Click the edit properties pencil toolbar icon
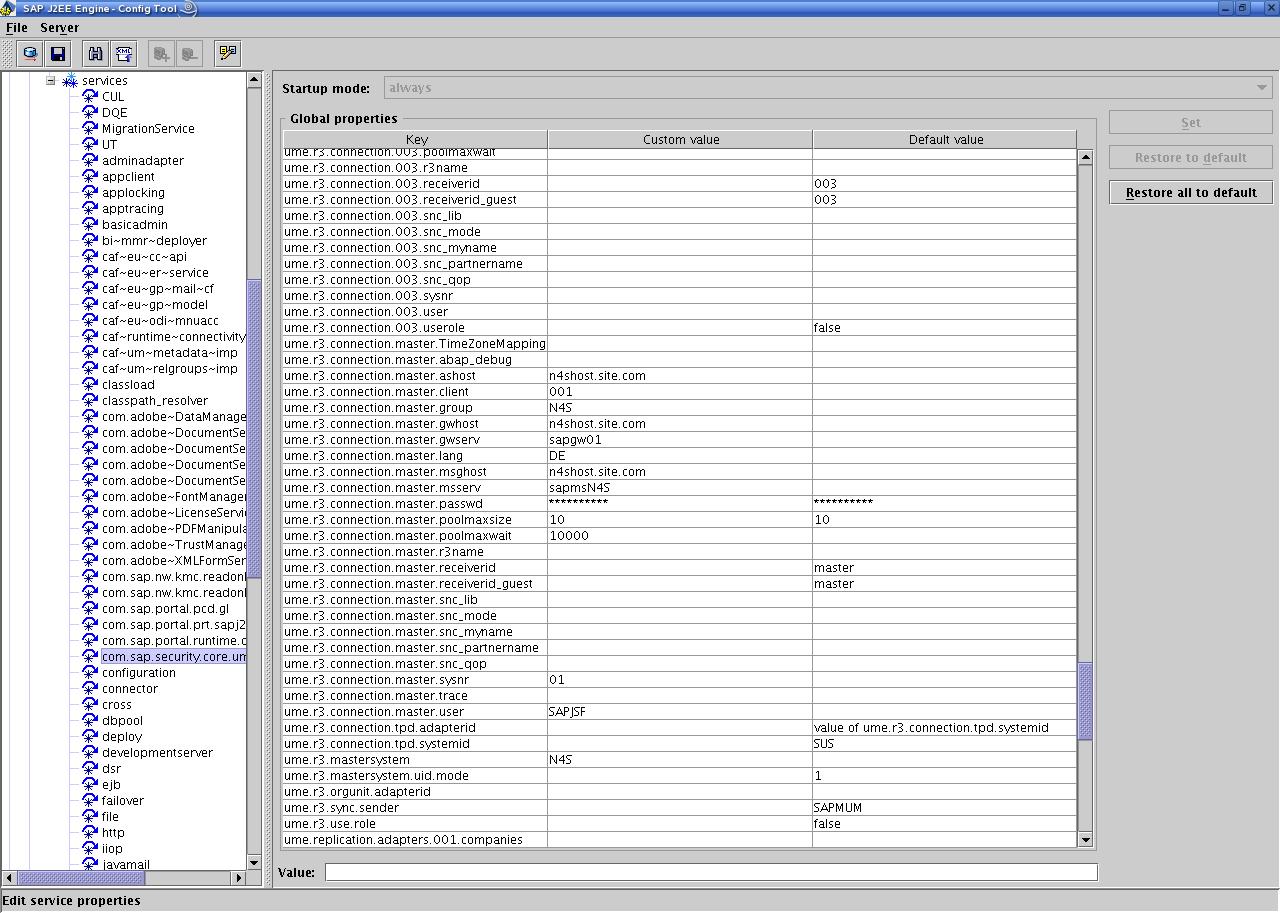This screenshot has width=1280, height=913. click(228, 54)
